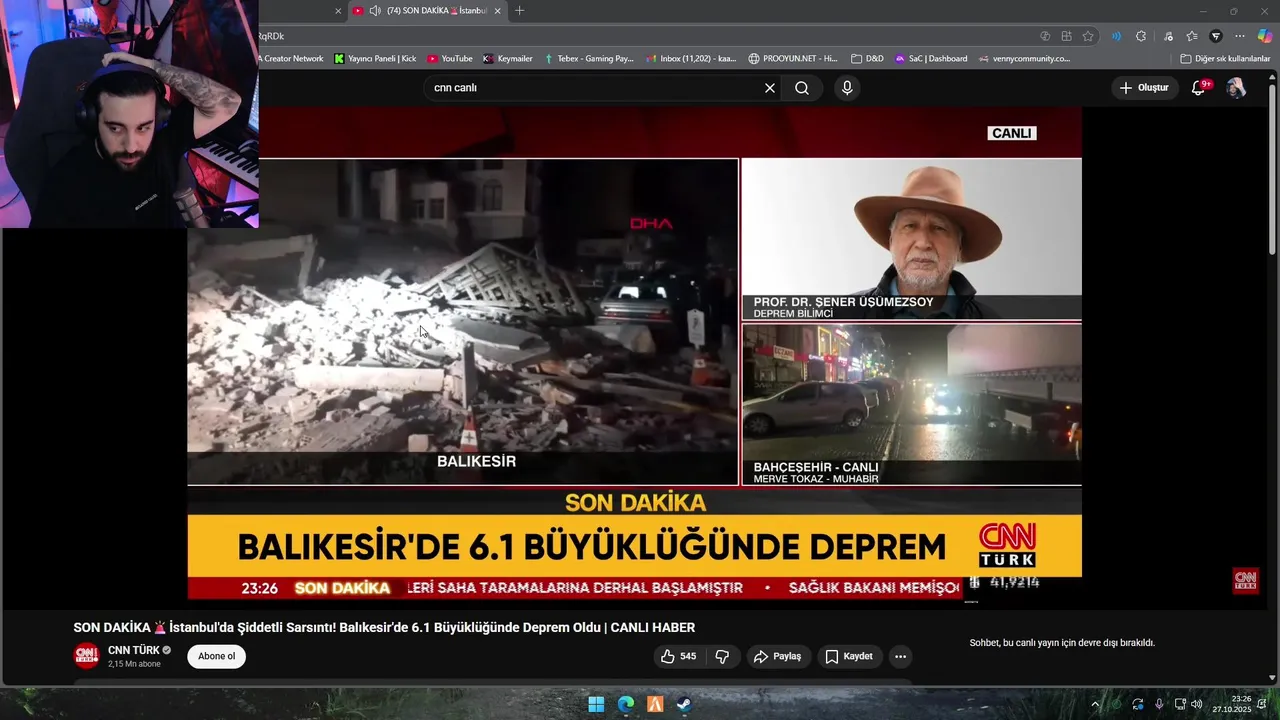Open the notification center bell in tray
Viewport: 1280px width, 720px height.
click(x=1262, y=704)
